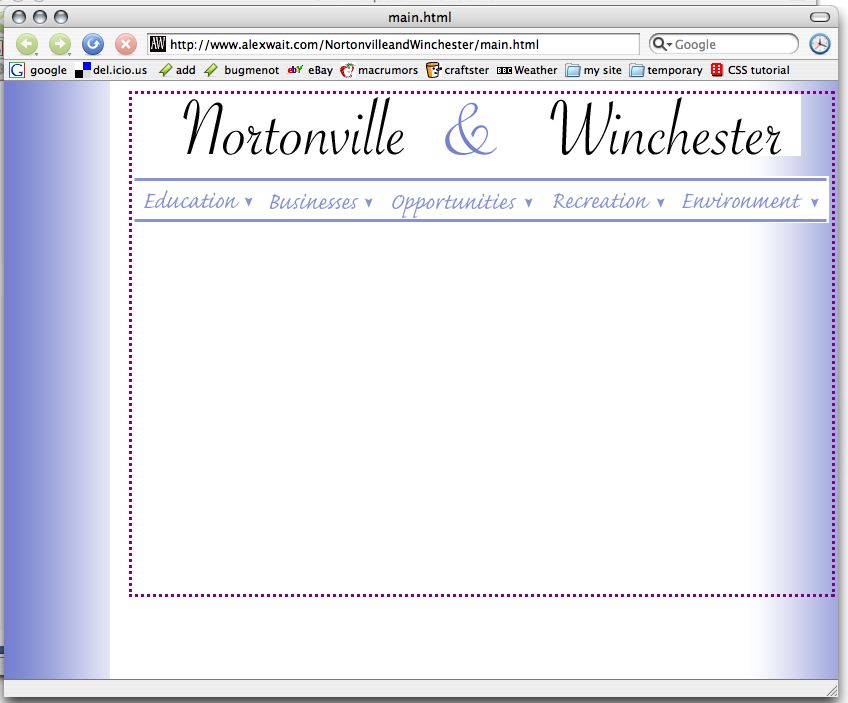This screenshot has width=848, height=703.
Task: Open the eBay bookmark
Action: pyautogui.click(x=320, y=70)
